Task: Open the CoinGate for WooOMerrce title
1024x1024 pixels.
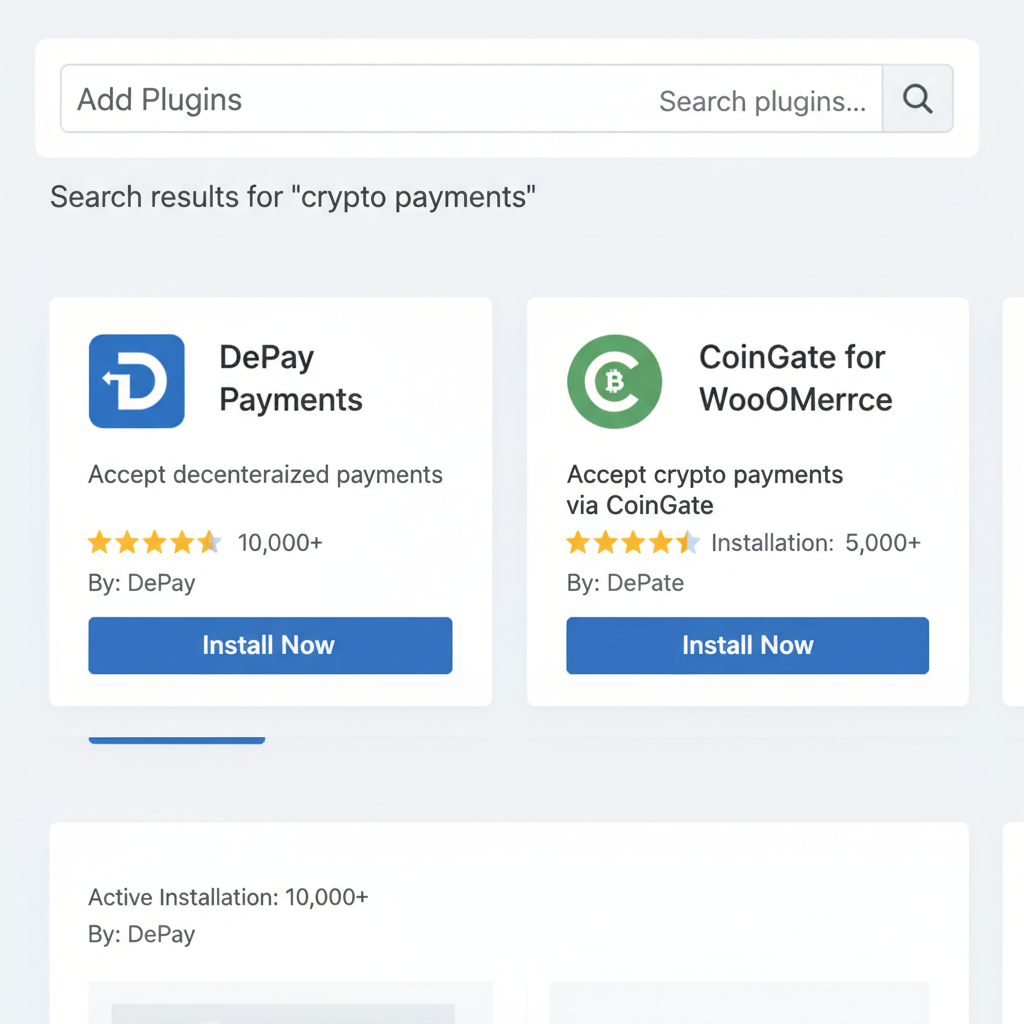Action: (795, 379)
